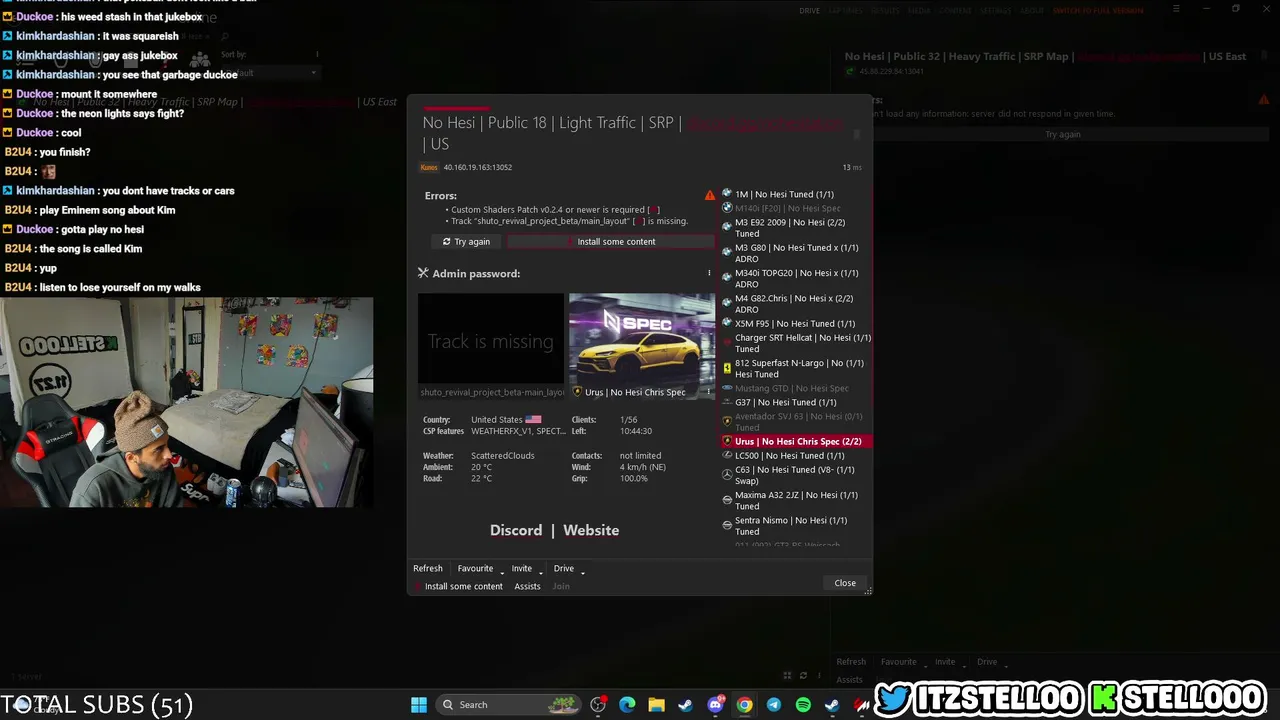The width and height of the screenshot is (1280, 720).
Task: Select the M340i TOPG20 car entry
Action: (x=797, y=278)
